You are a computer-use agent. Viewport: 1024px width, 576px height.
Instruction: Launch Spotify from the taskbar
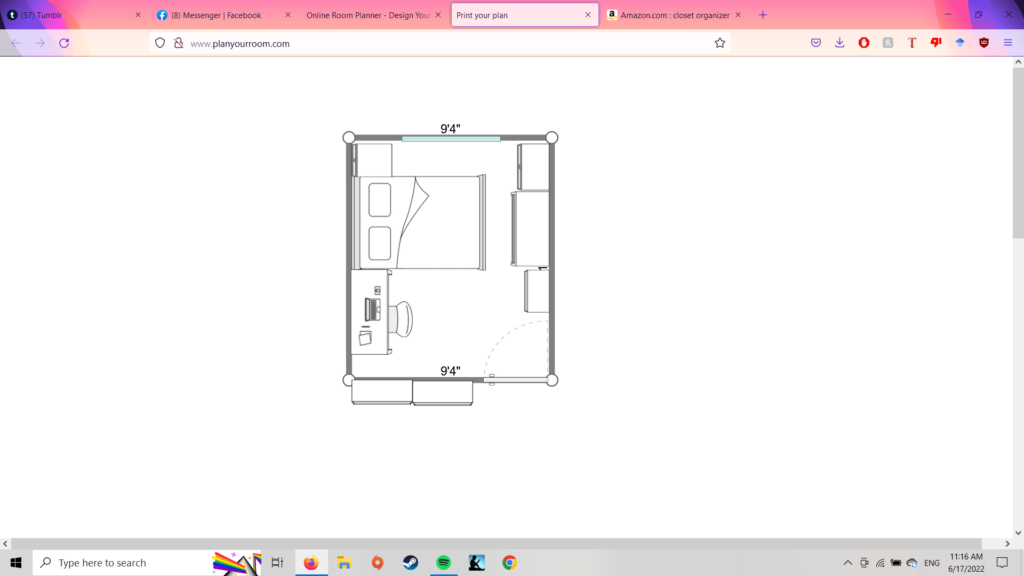coord(443,563)
